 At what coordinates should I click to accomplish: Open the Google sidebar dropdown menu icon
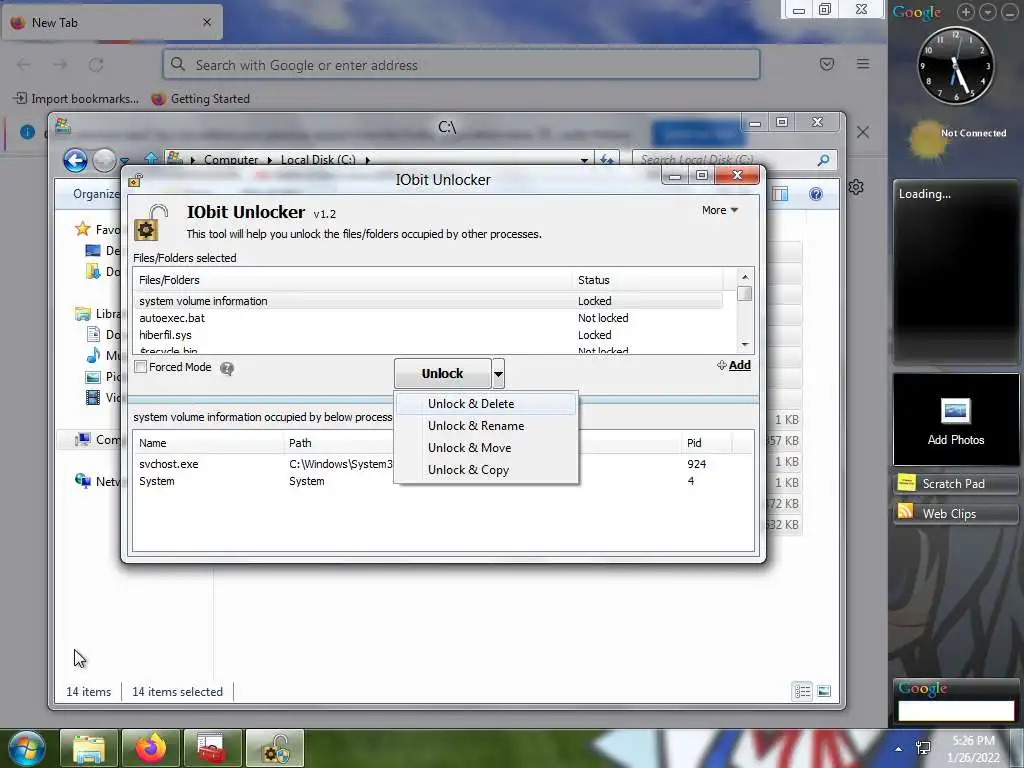pos(988,12)
